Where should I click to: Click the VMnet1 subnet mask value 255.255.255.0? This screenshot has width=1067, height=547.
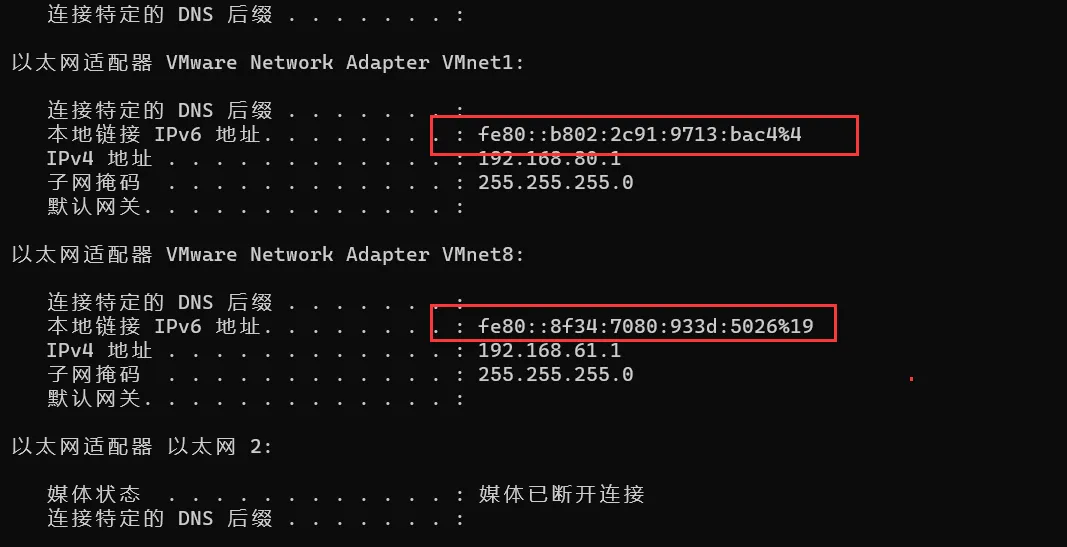(x=556, y=183)
